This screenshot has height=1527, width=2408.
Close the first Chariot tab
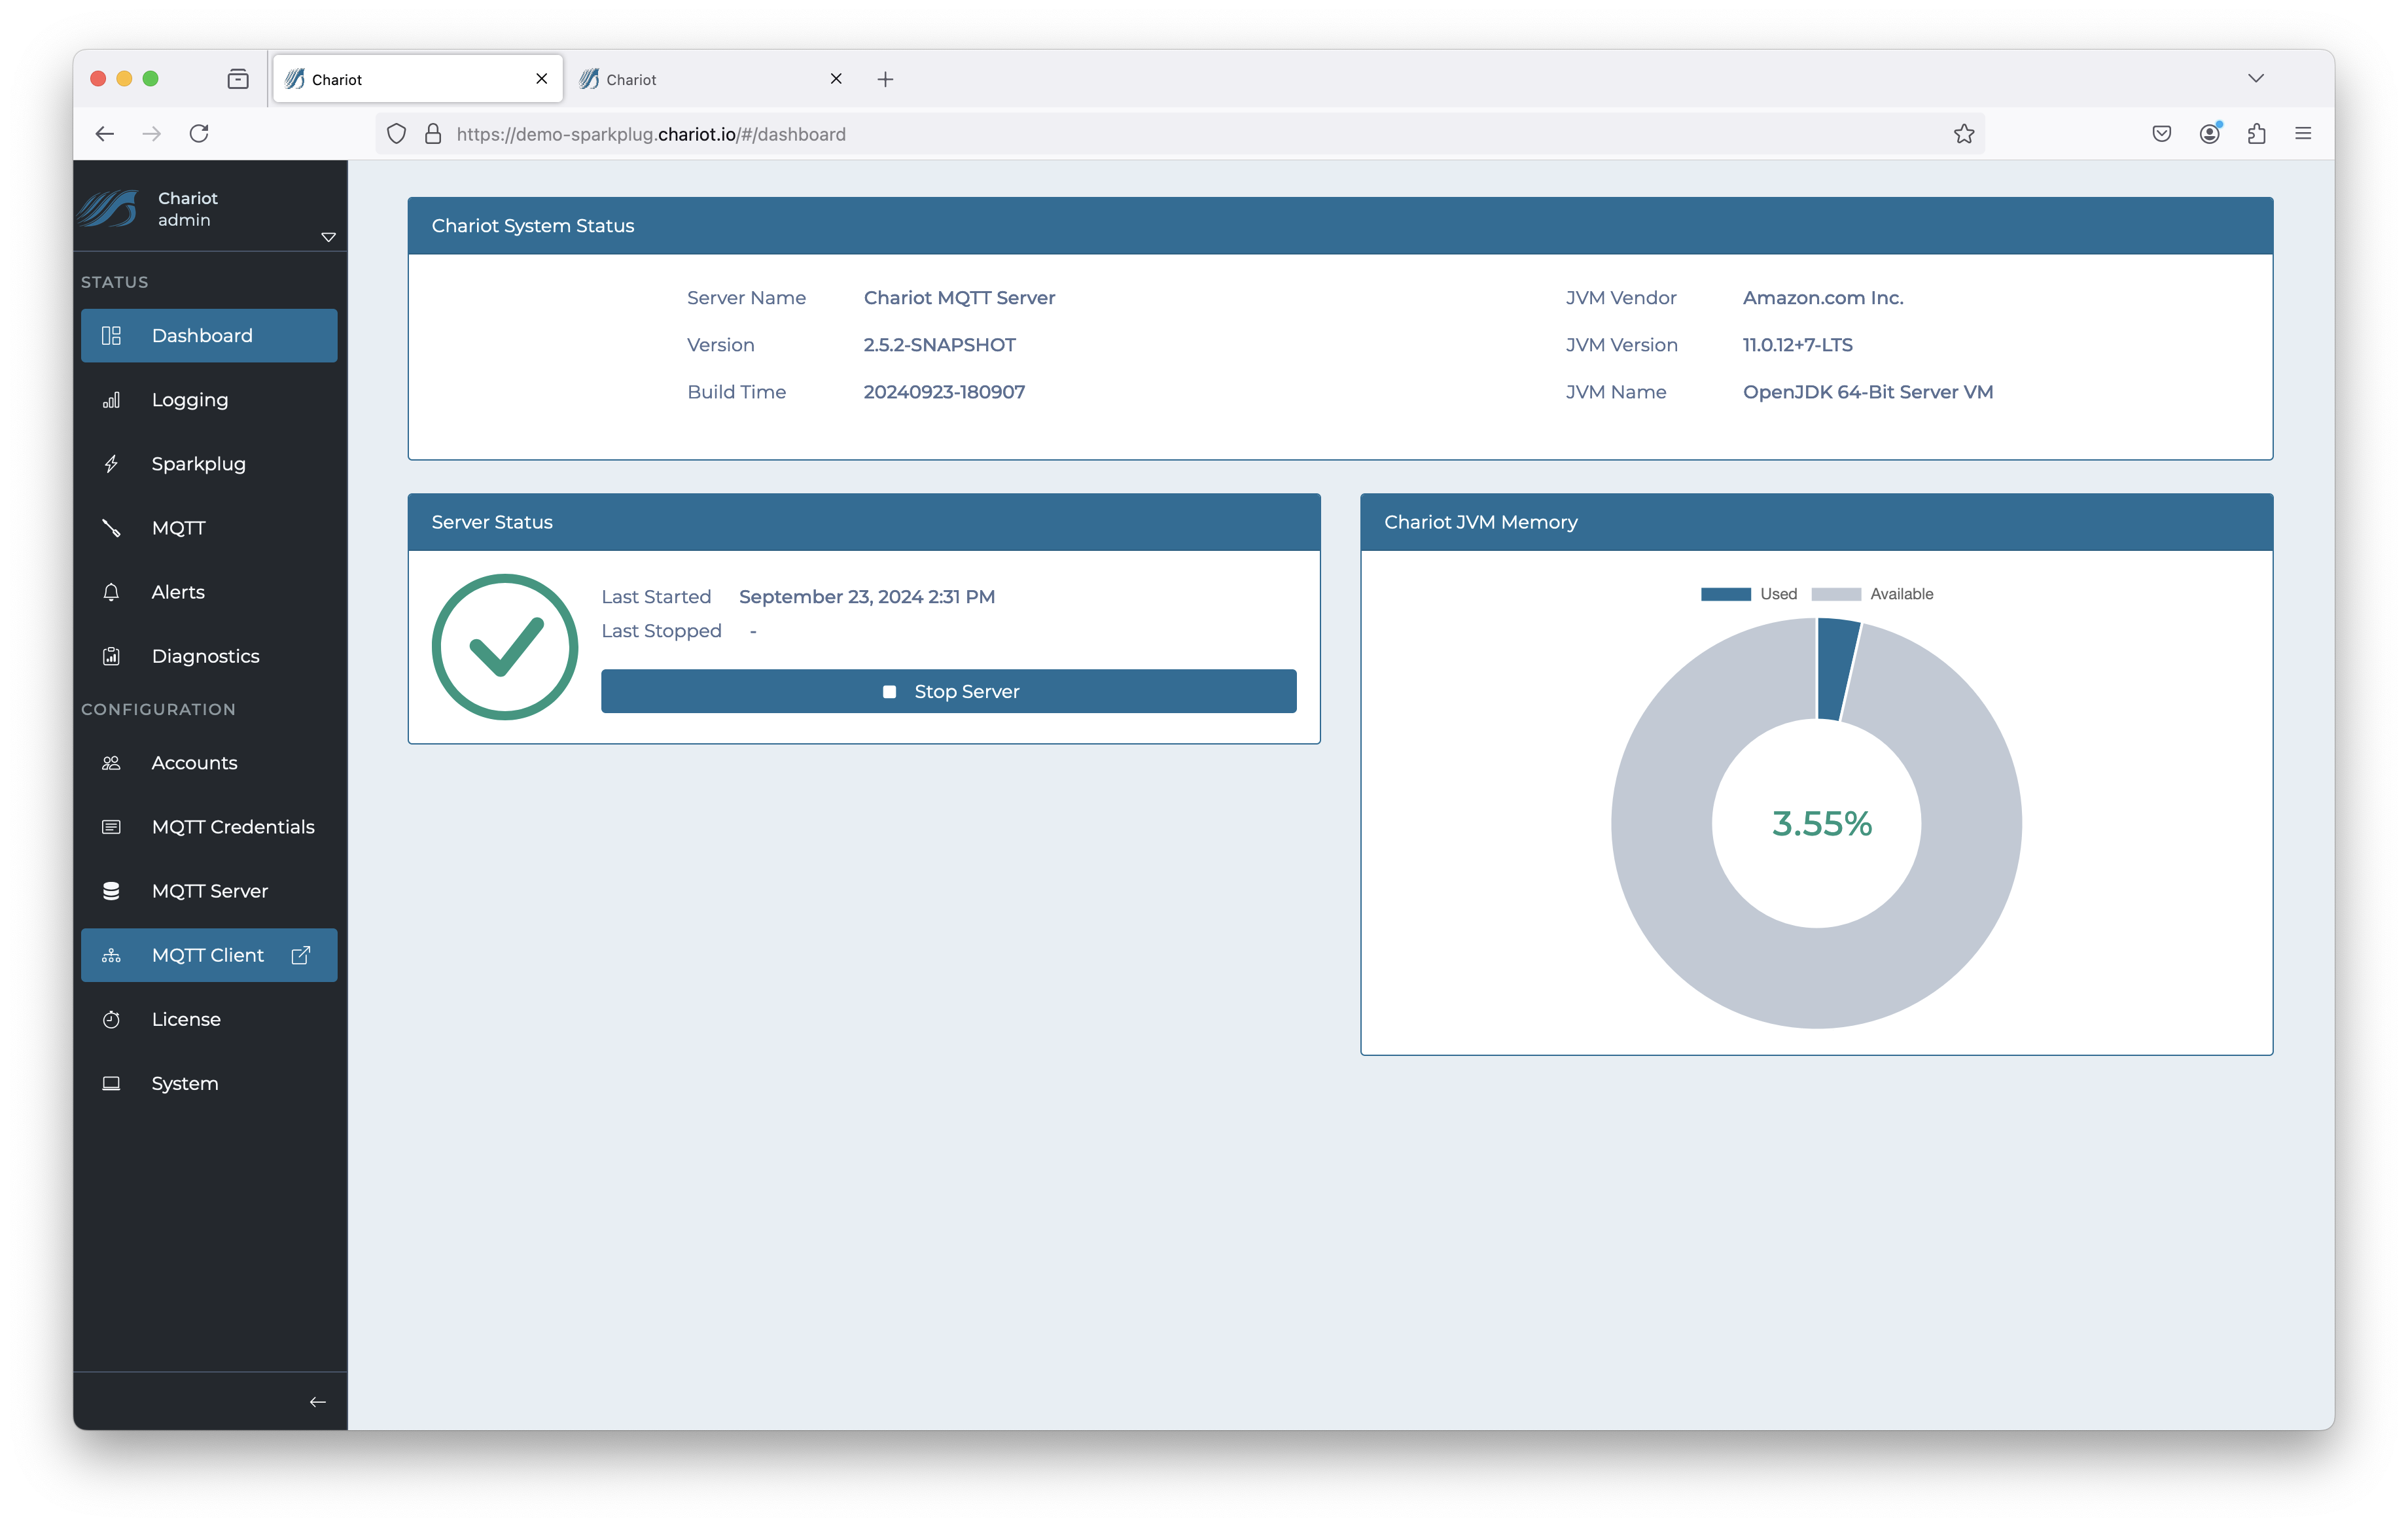541,79
